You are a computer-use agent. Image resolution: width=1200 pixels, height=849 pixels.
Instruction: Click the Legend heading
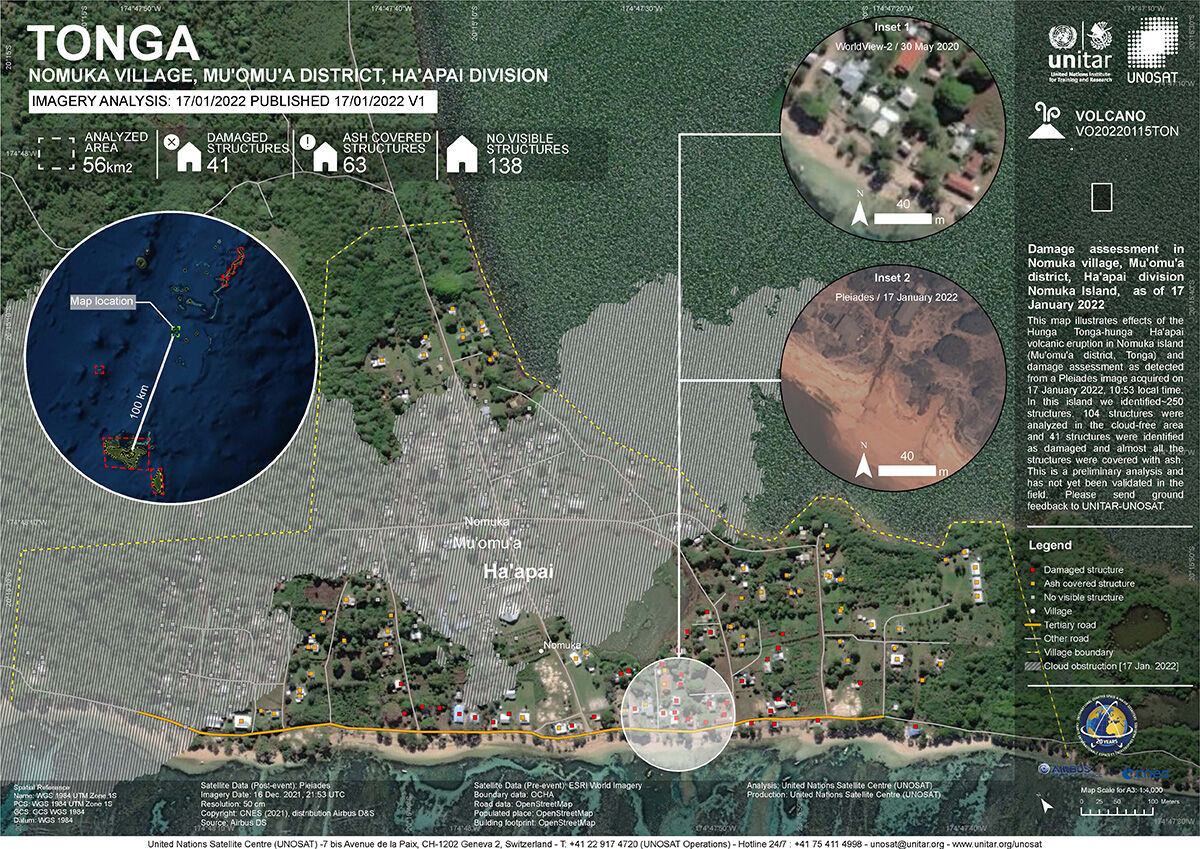[x=1049, y=545]
